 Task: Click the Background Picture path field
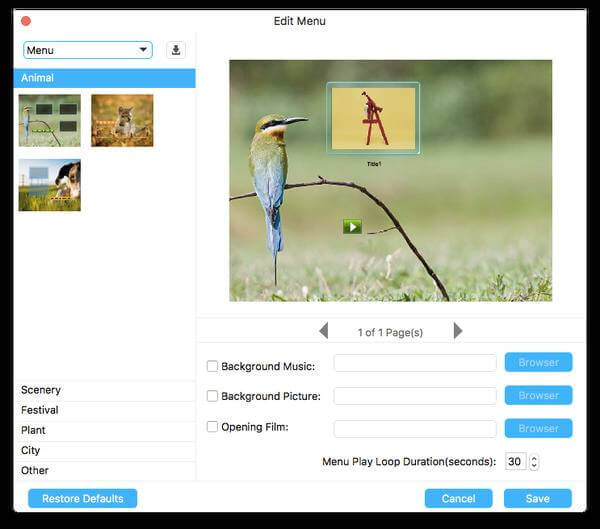click(x=415, y=396)
